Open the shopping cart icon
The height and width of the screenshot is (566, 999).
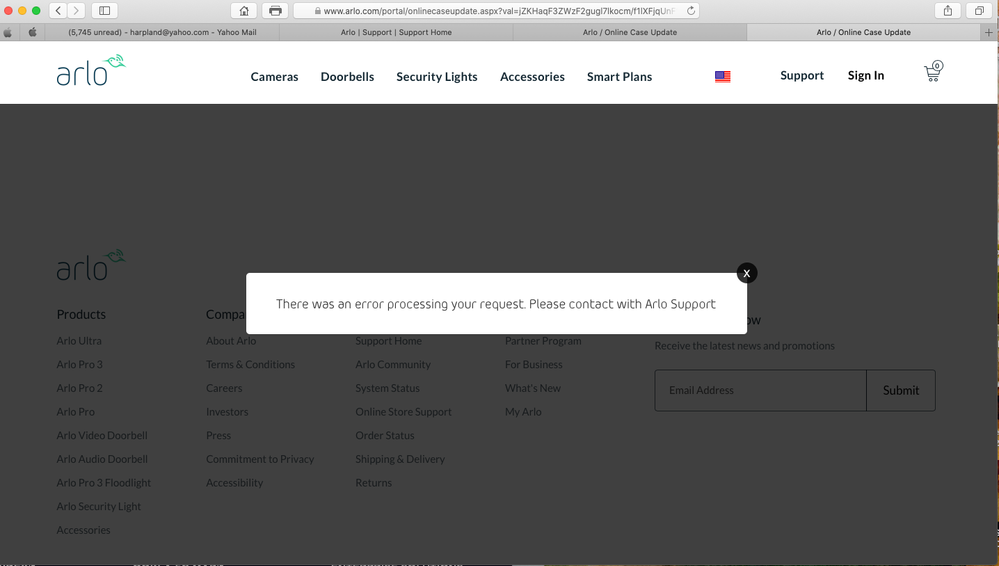(933, 71)
